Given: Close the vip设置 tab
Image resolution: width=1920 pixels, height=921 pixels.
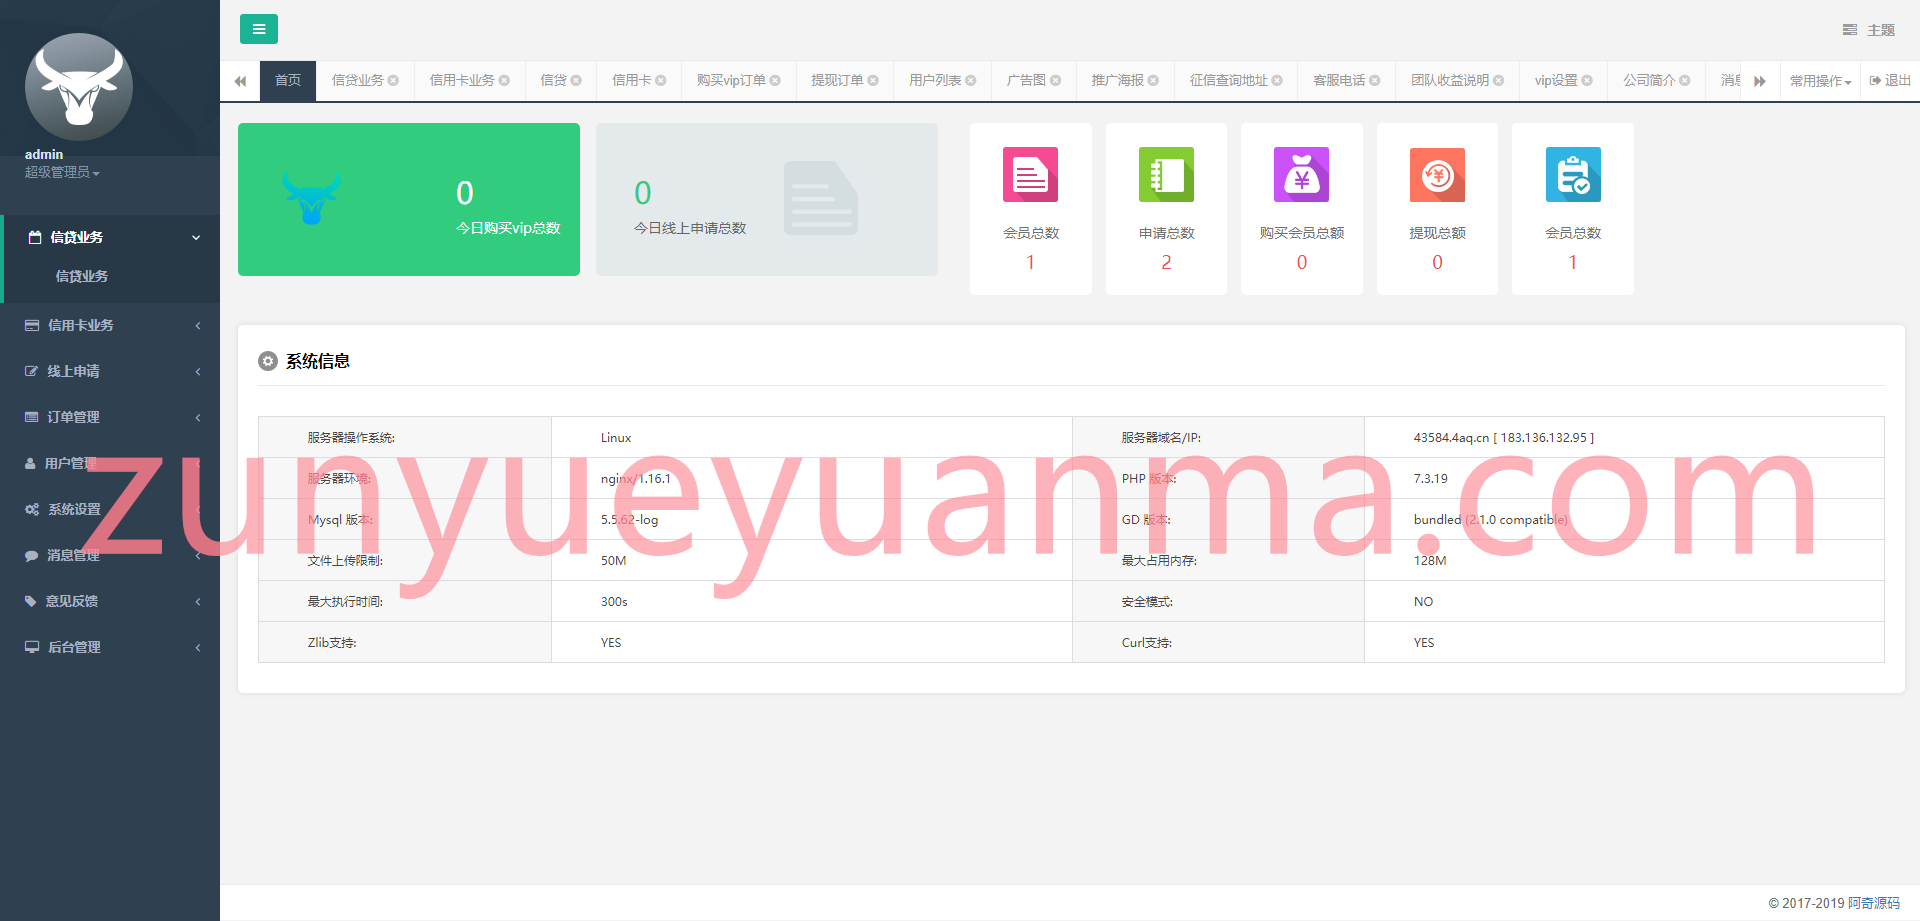Looking at the screenshot, I should pos(1587,81).
